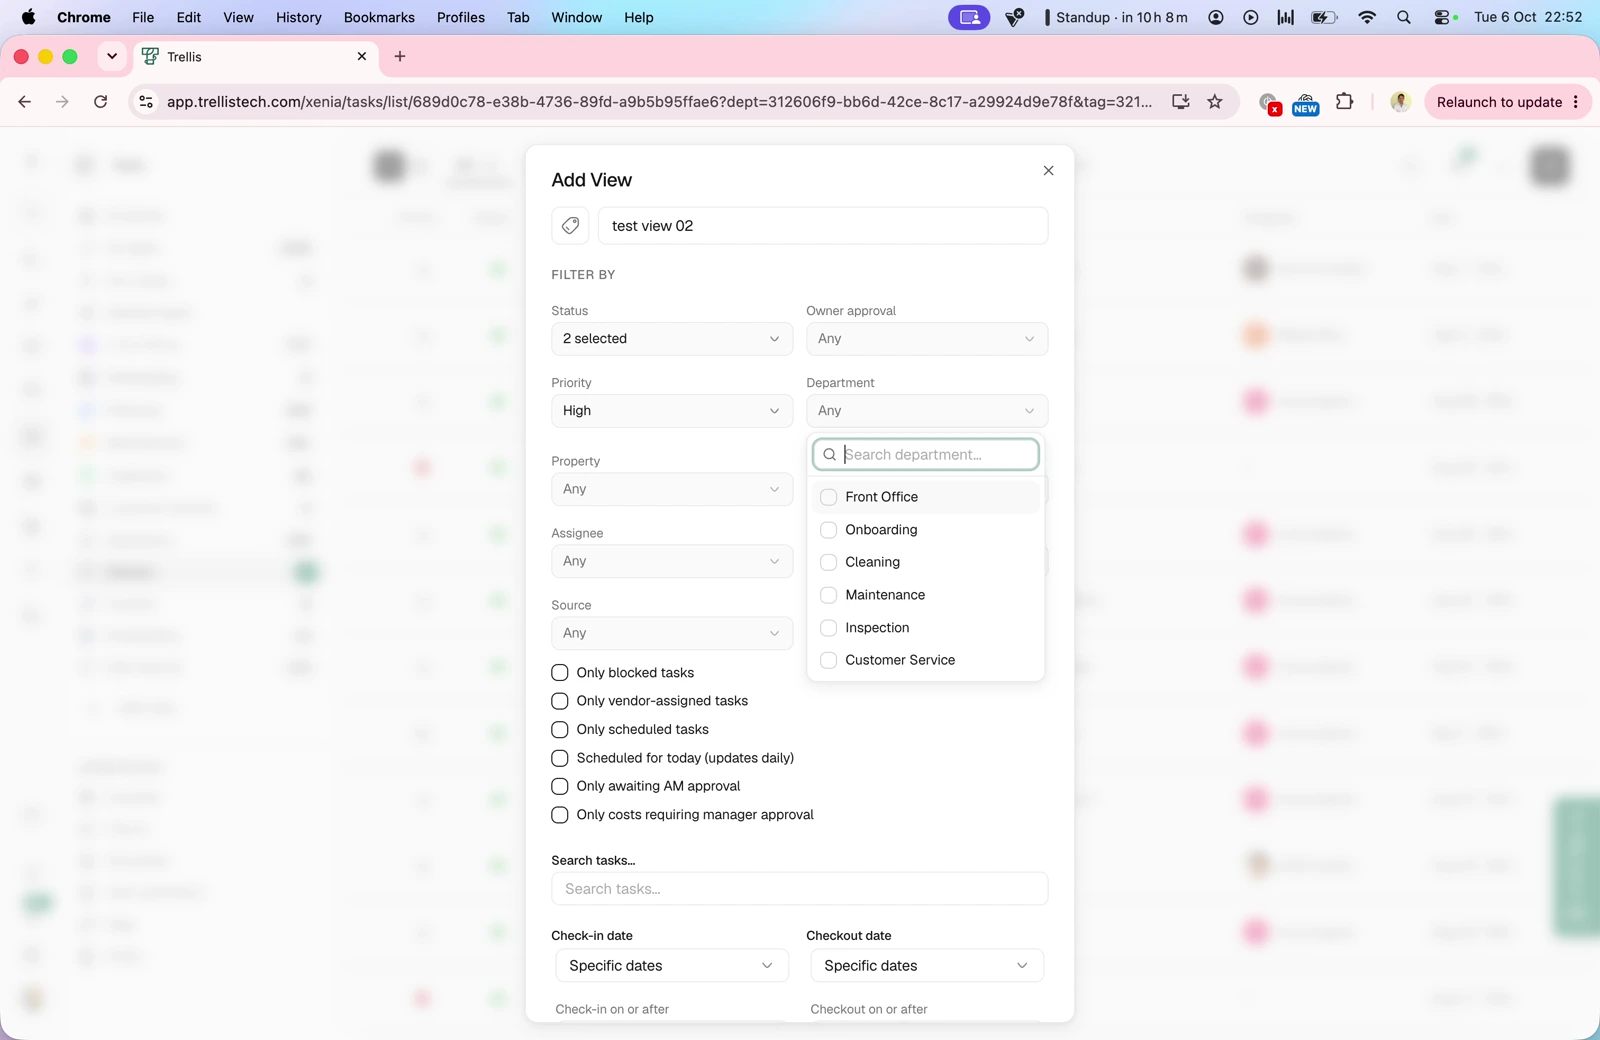Enable Only scheduled tasks
This screenshot has width=1600, height=1040.
560,730
